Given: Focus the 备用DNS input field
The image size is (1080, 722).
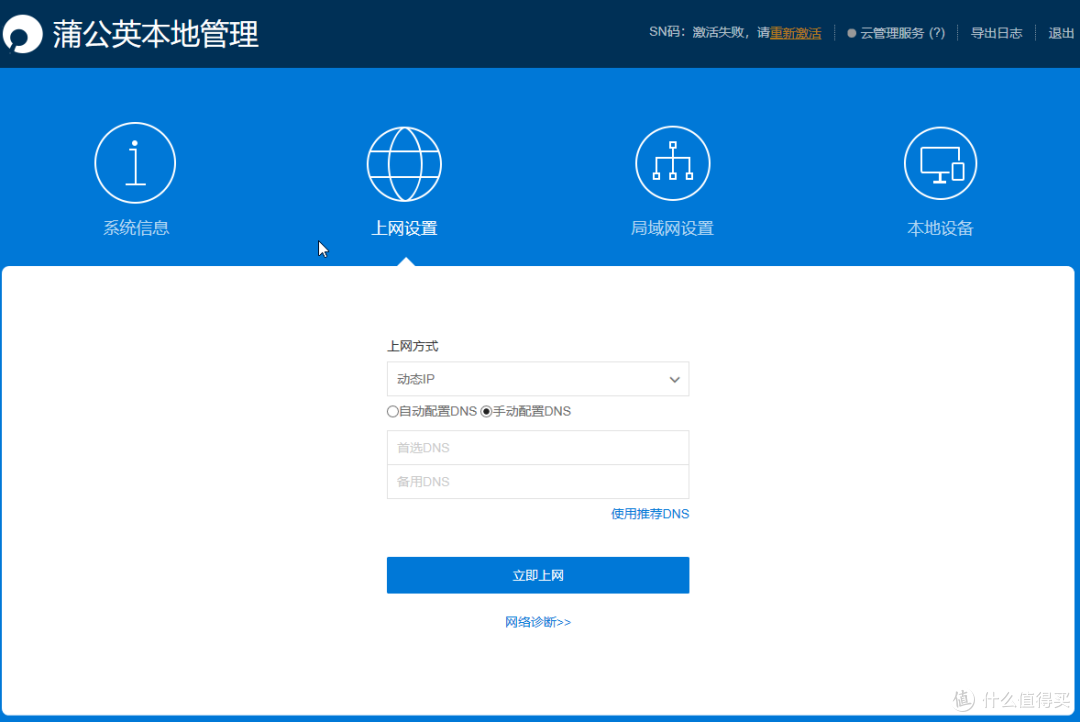Looking at the screenshot, I should tap(538, 482).
